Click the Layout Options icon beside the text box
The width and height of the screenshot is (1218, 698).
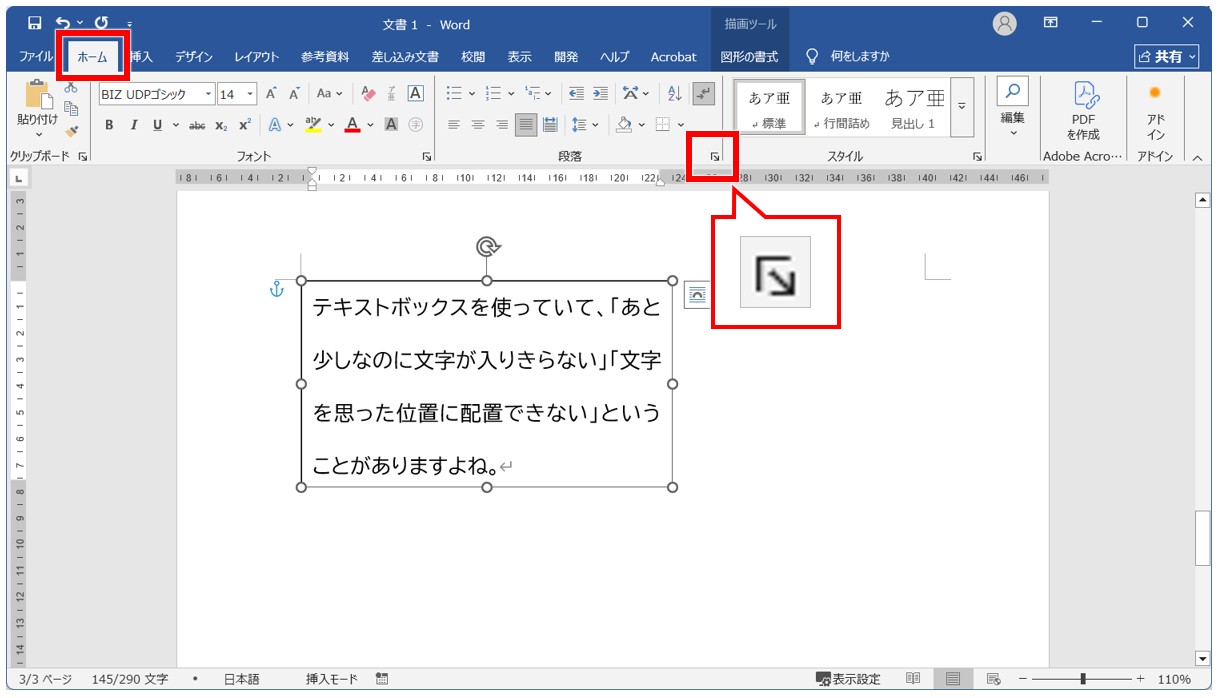pos(696,294)
